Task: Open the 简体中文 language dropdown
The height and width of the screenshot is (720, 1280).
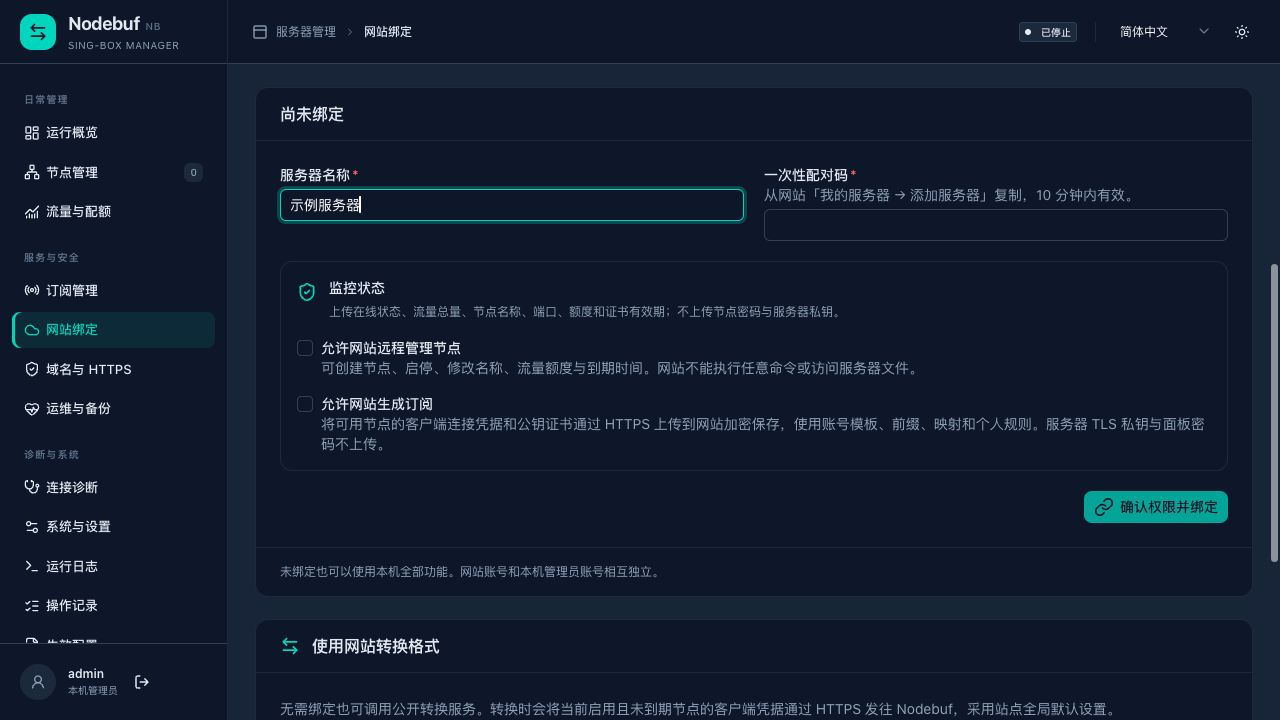Action: (1164, 32)
